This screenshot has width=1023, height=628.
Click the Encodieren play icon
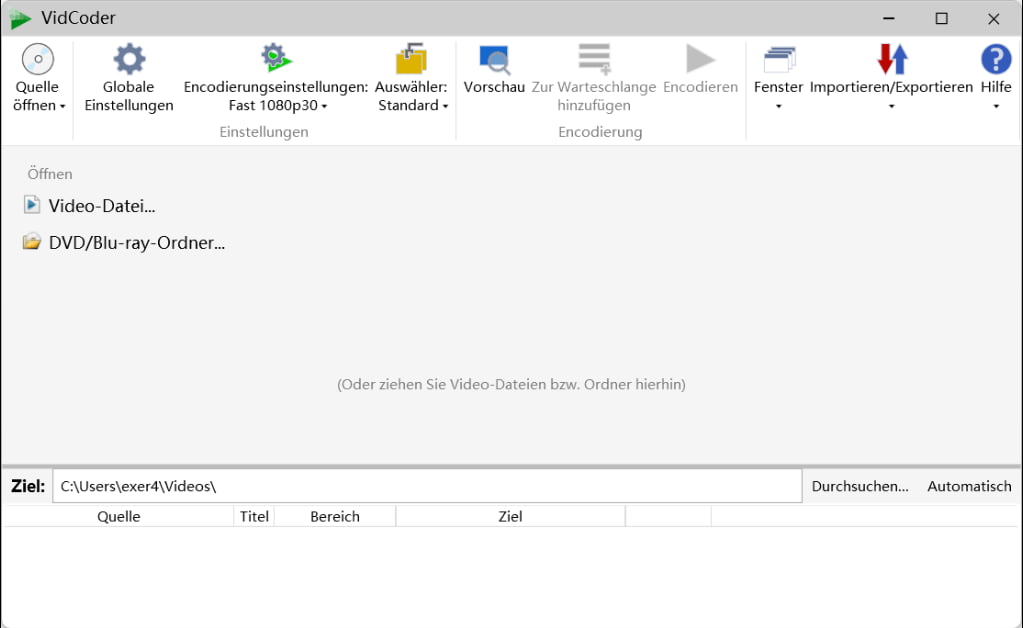coord(700,59)
